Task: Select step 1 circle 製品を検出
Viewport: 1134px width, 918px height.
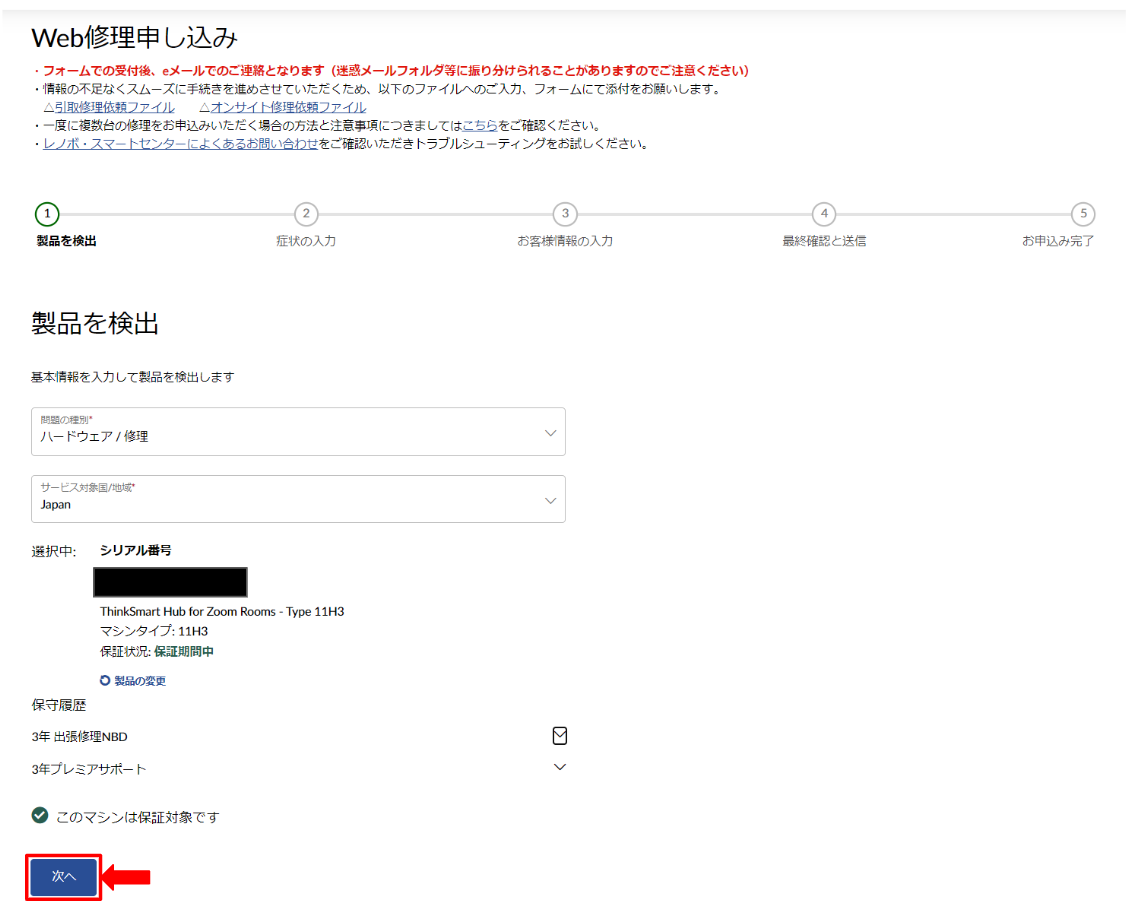Action: [x=47, y=214]
